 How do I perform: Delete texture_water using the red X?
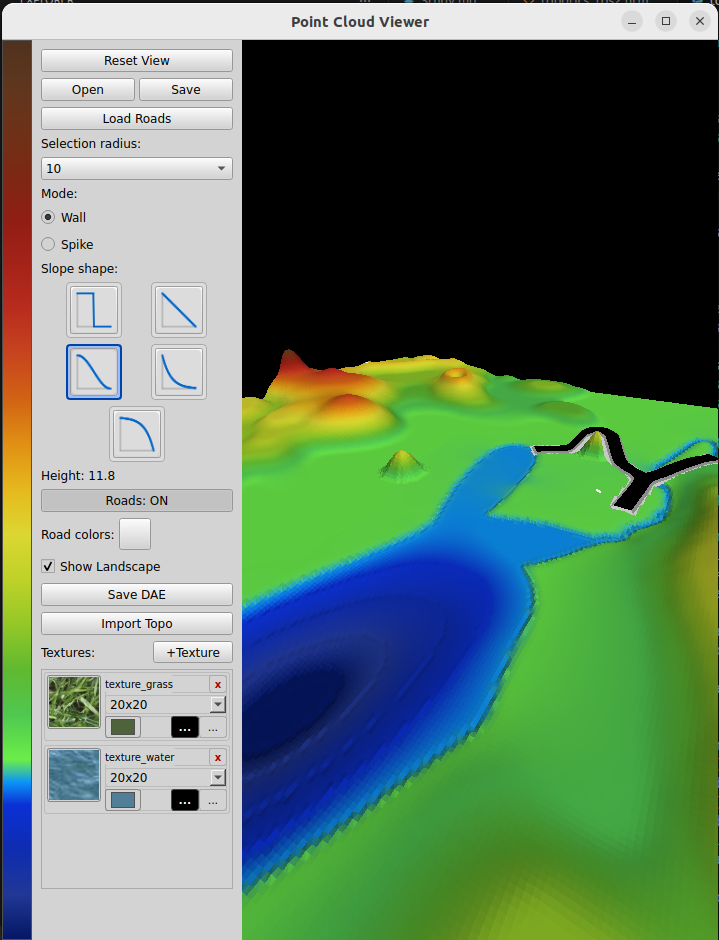tap(218, 758)
